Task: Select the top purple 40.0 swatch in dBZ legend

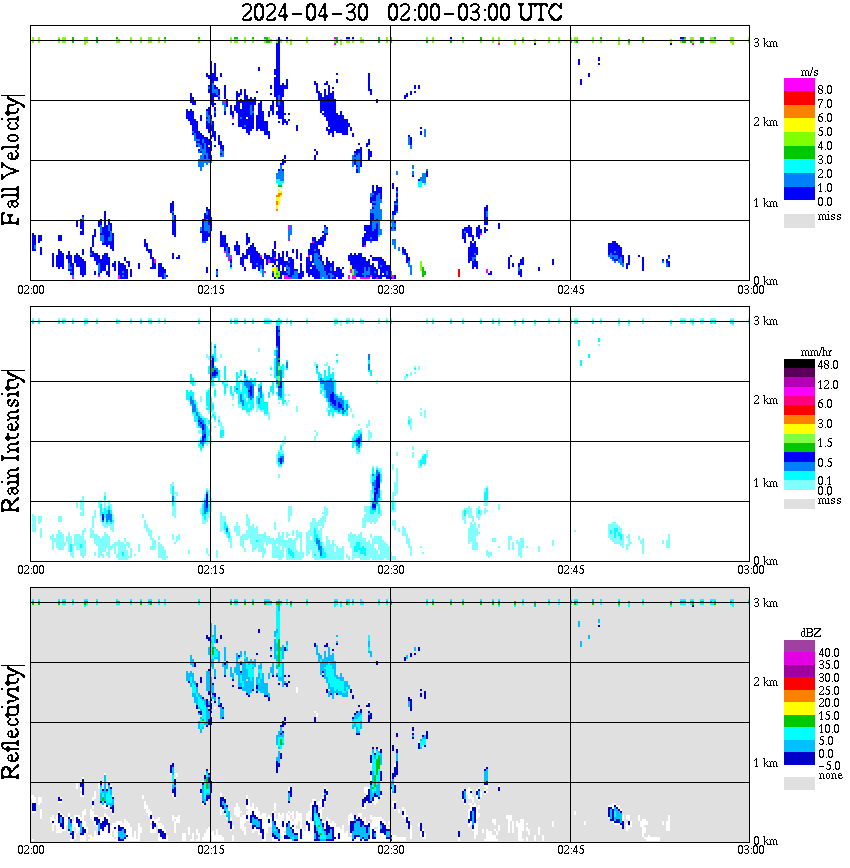Action: click(799, 647)
